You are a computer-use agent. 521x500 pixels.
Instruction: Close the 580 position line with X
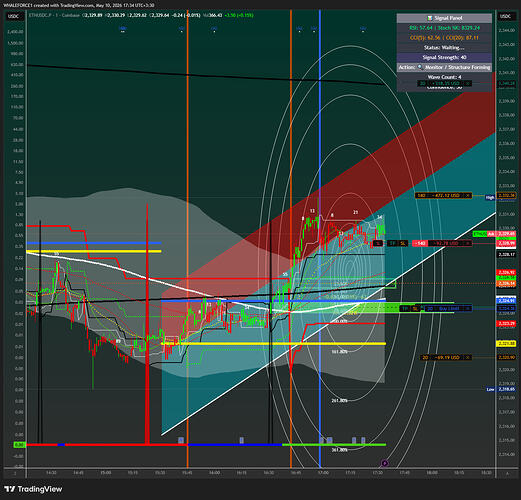pos(468,195)
